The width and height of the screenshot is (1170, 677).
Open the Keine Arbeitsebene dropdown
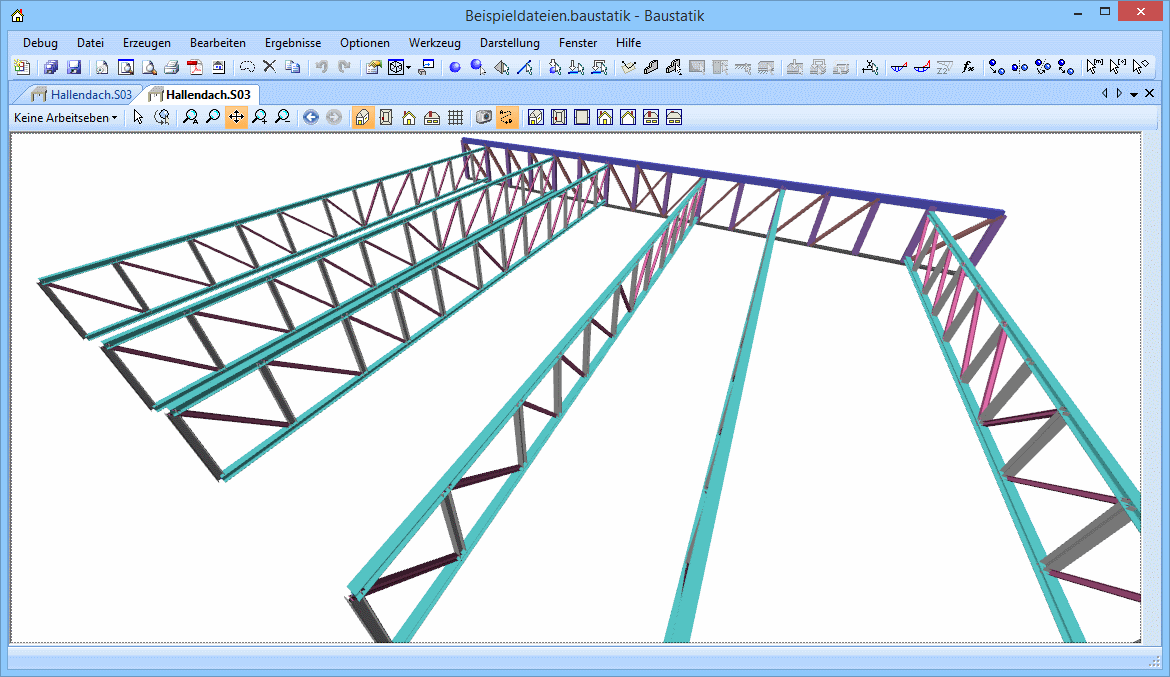coord(65,117)
